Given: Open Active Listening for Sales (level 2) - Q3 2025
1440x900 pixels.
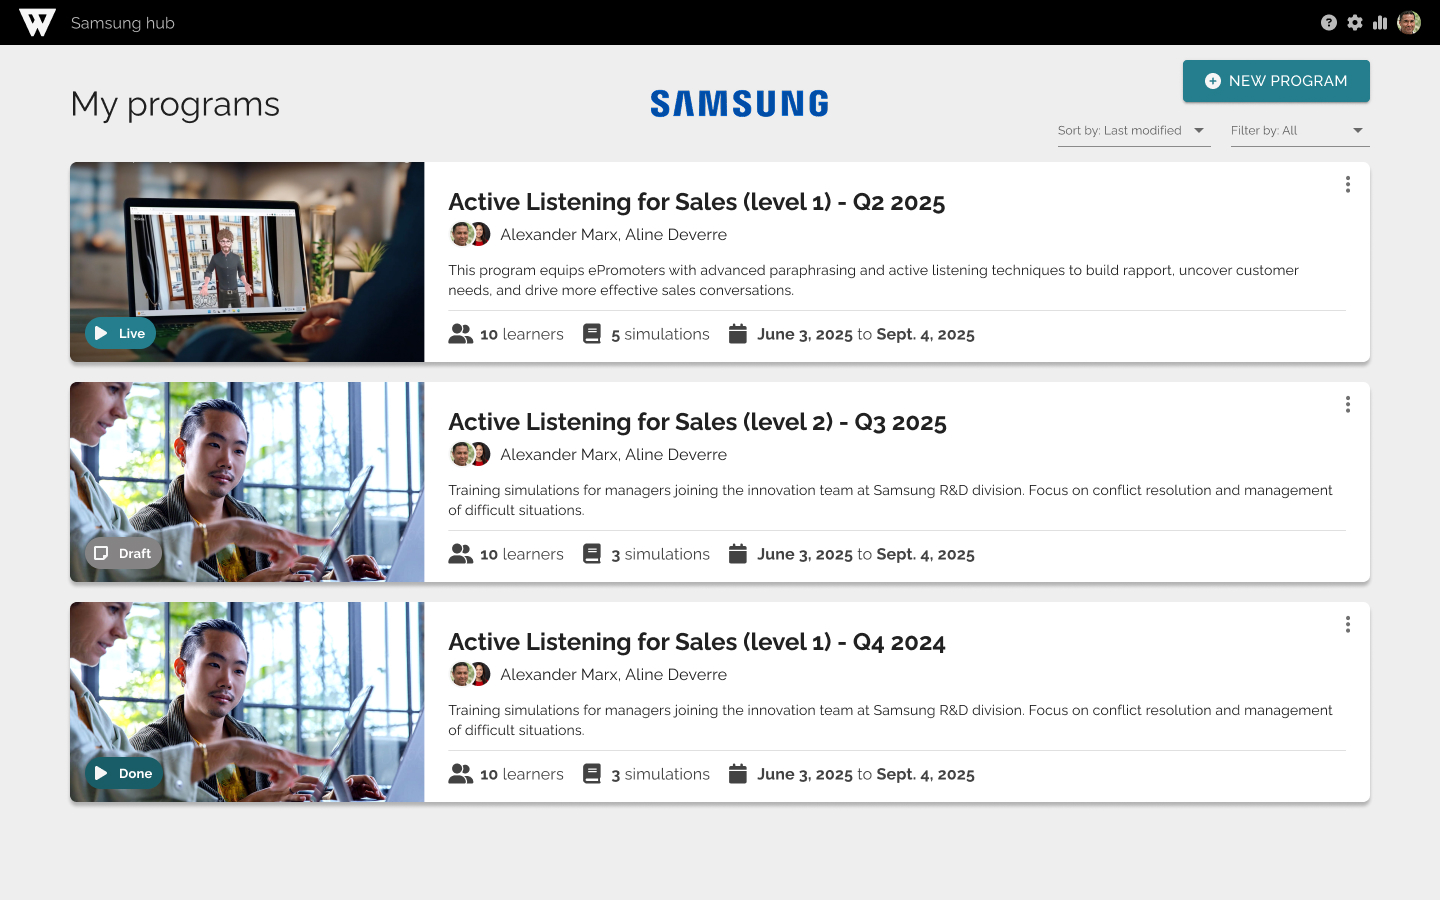Looking at the screenshot, I should tap(697, 422).
